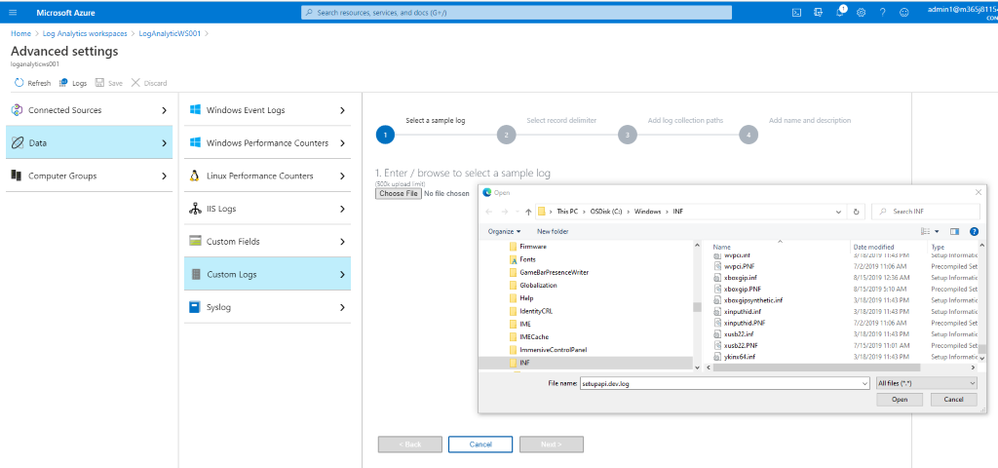998x468 pixels.
Task: Open Logs from the toolbar
Action: (73, 83)
